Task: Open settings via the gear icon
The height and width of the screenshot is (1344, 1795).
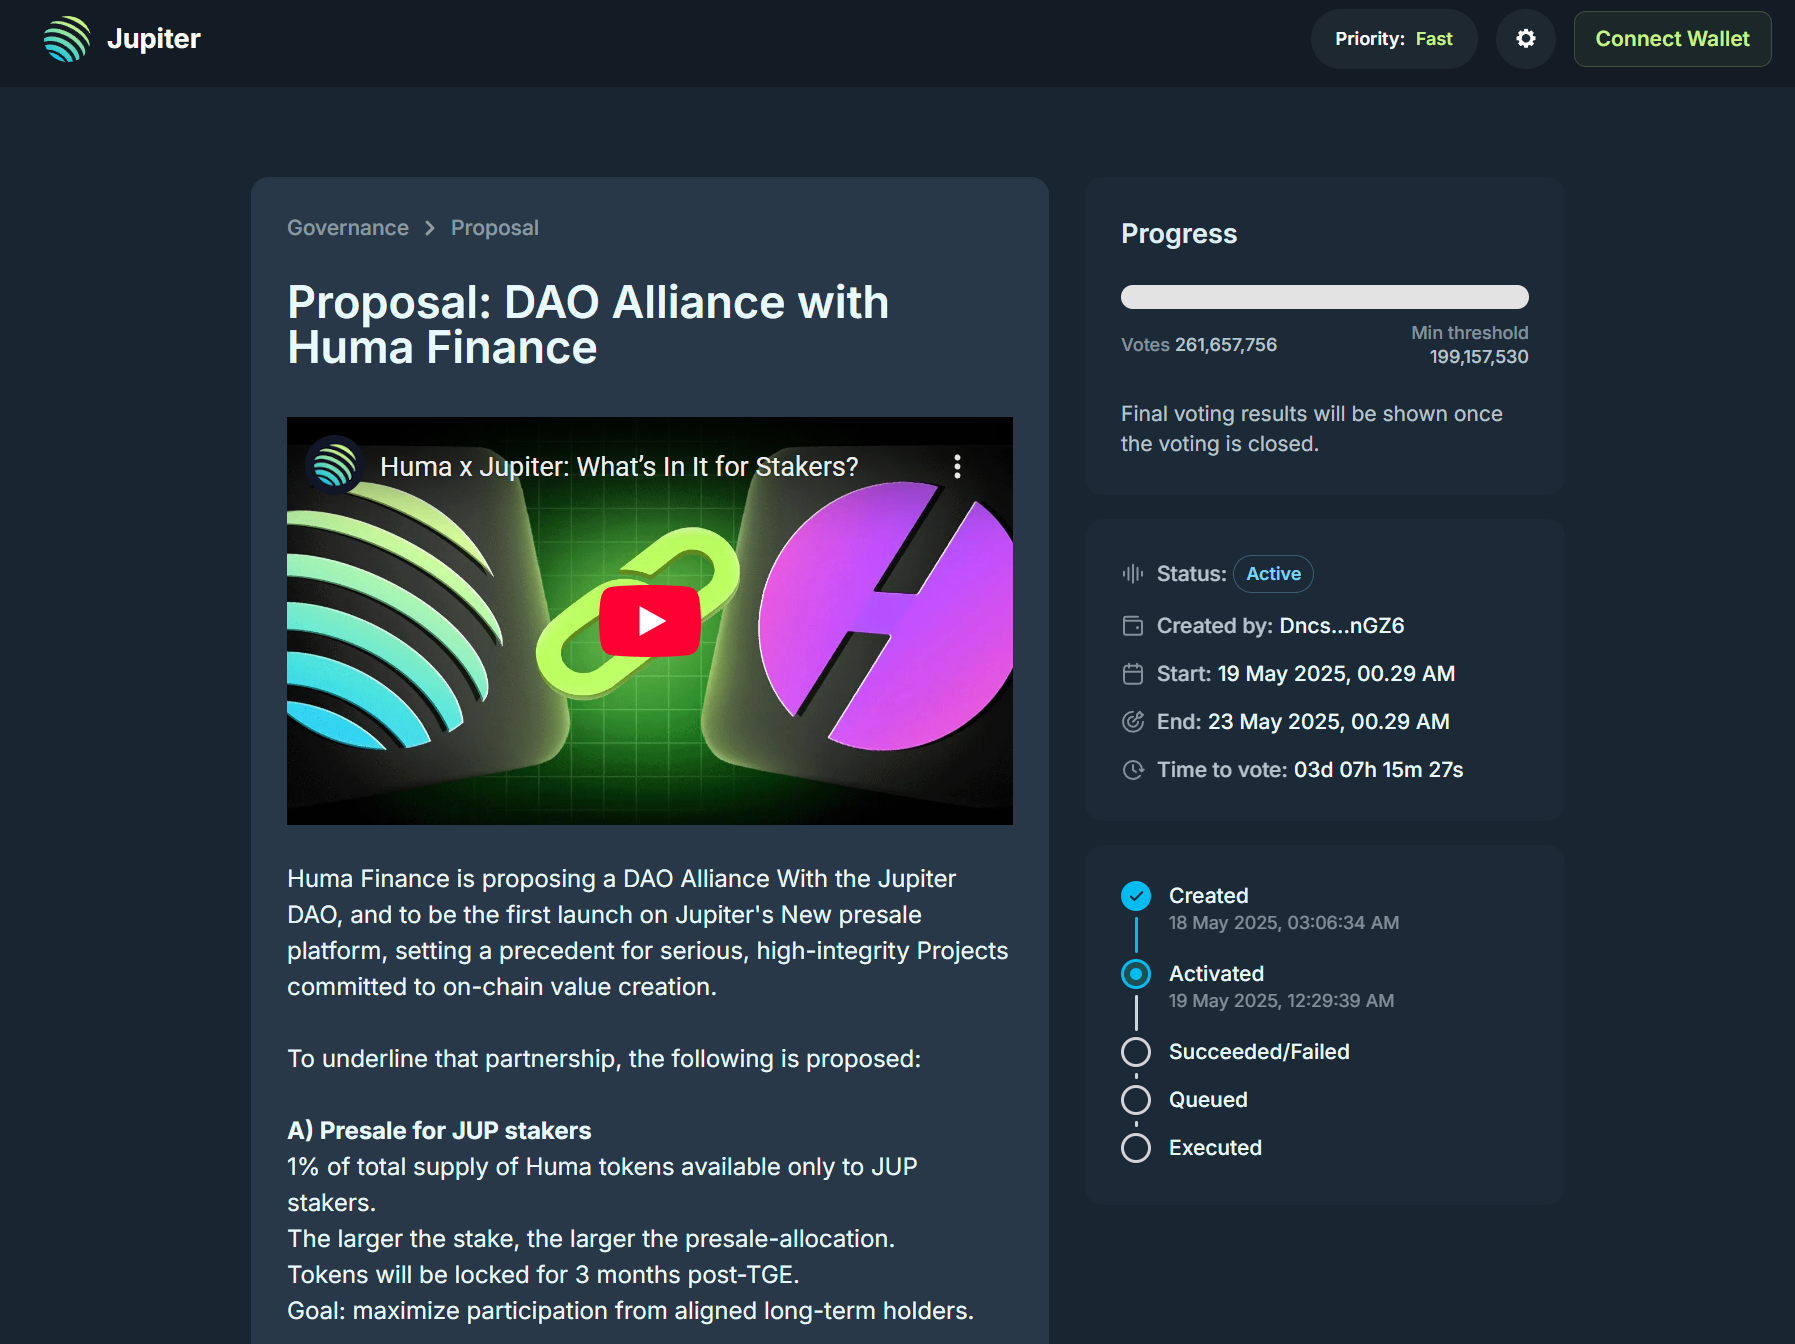Action: 1525,39
